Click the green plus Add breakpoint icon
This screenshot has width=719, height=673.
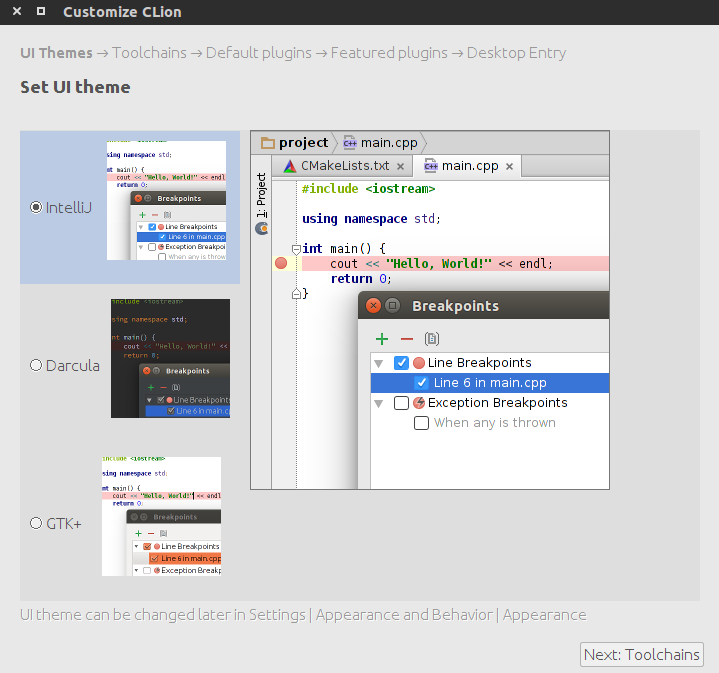[x=382, y=339]
